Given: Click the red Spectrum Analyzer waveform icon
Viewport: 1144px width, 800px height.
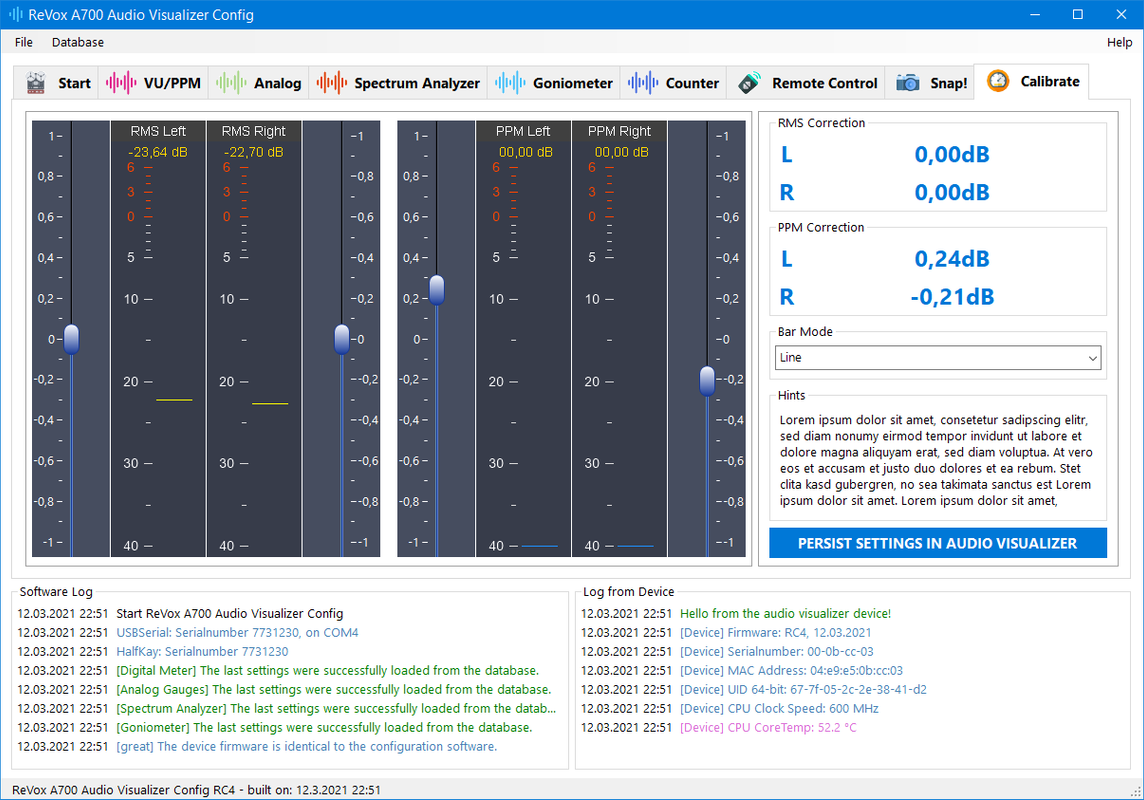Looking at the screenshot, I should coord(332,83).
